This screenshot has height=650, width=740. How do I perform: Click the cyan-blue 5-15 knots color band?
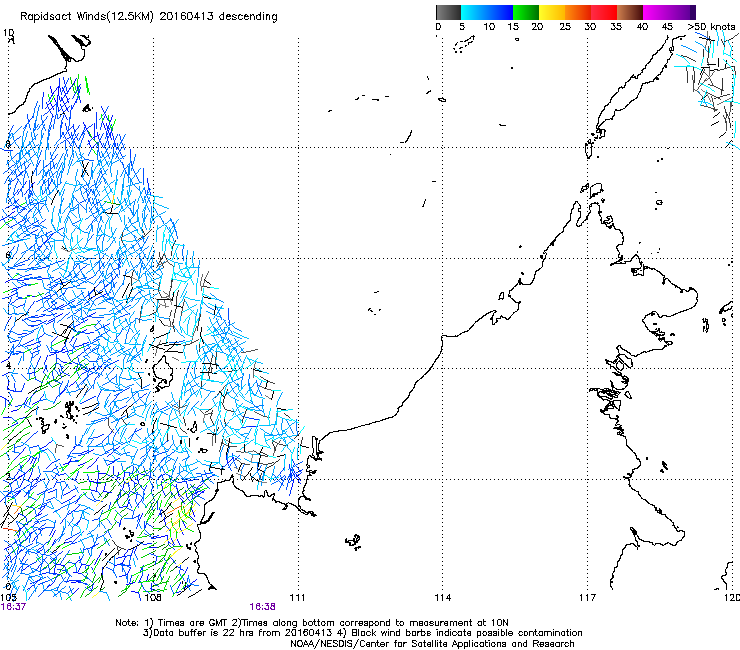click(x=487, y=12)
